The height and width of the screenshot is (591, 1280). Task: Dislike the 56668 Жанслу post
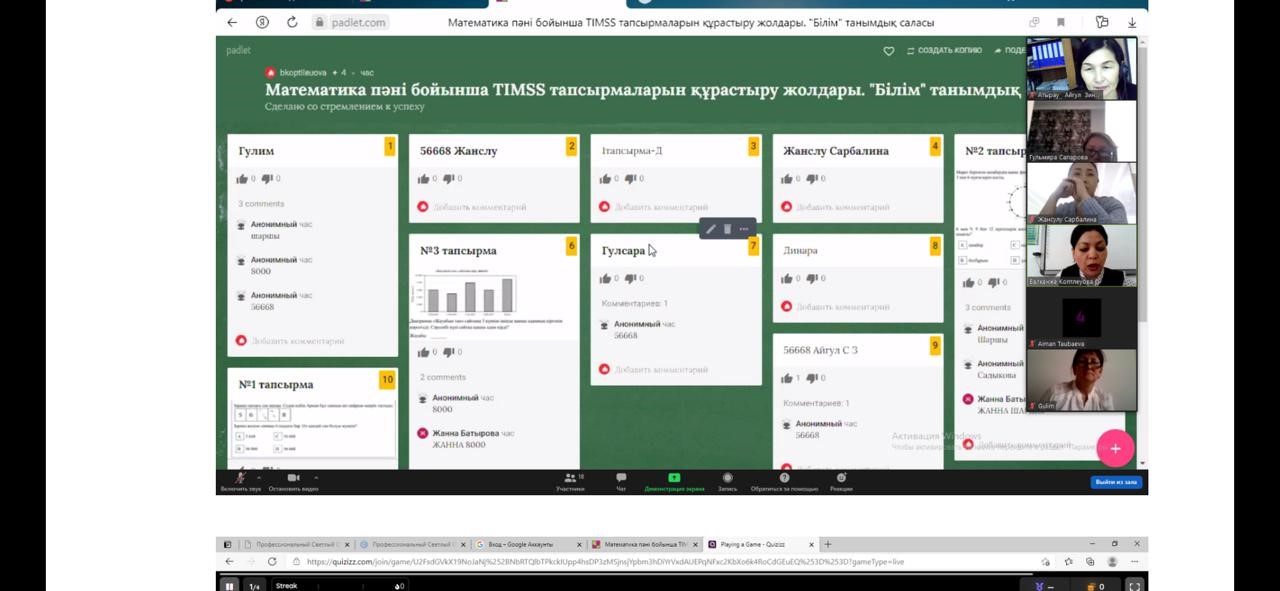[x=450, y=179]
